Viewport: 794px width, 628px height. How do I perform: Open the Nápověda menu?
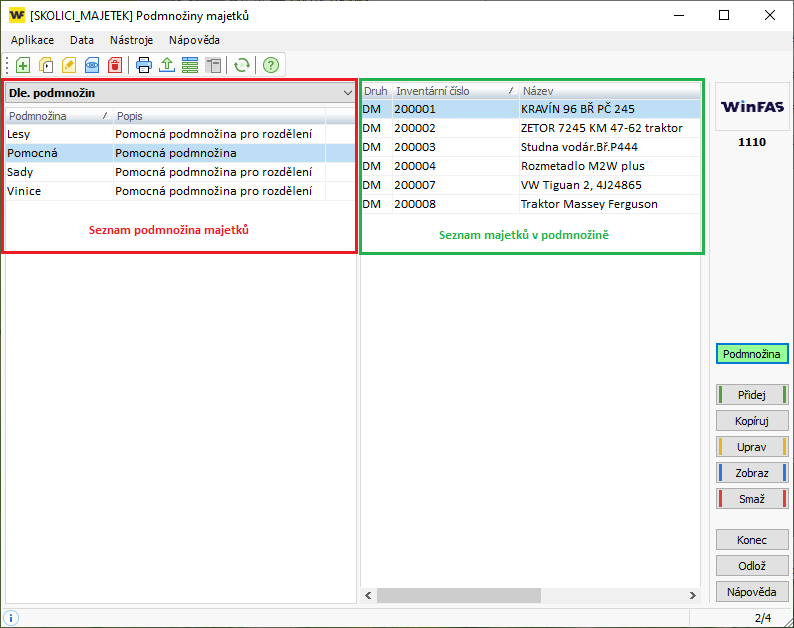point(194,40)
